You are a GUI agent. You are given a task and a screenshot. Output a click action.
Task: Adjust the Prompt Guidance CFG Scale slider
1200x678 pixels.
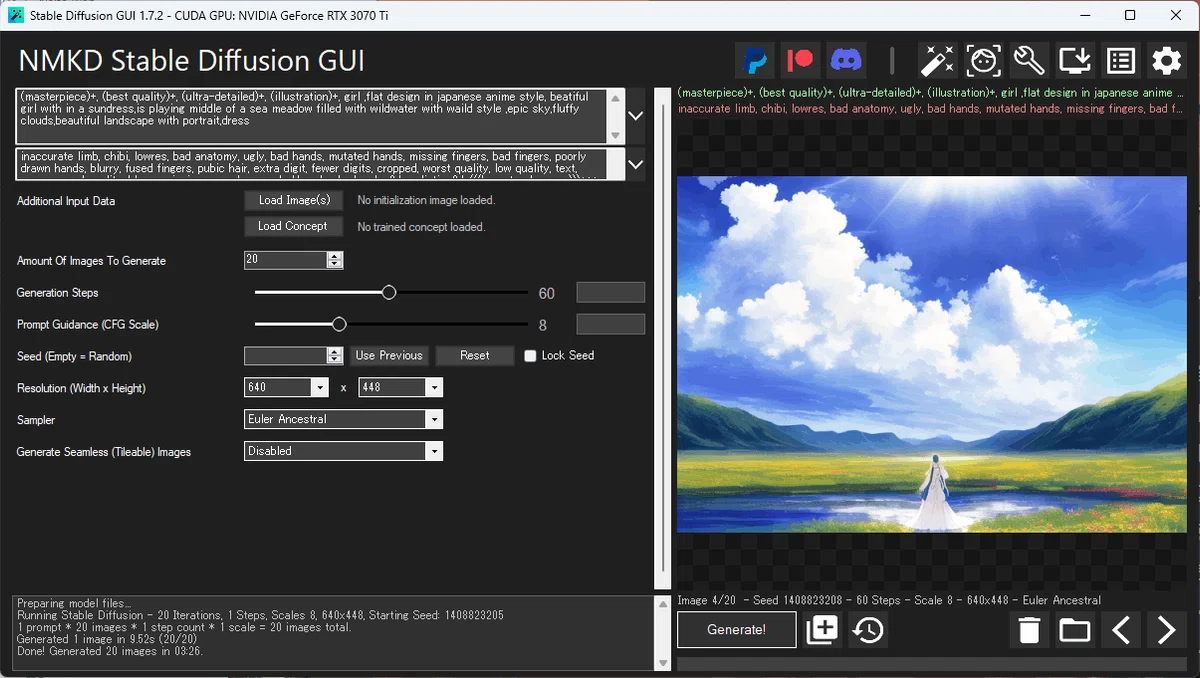pos(339,324)
